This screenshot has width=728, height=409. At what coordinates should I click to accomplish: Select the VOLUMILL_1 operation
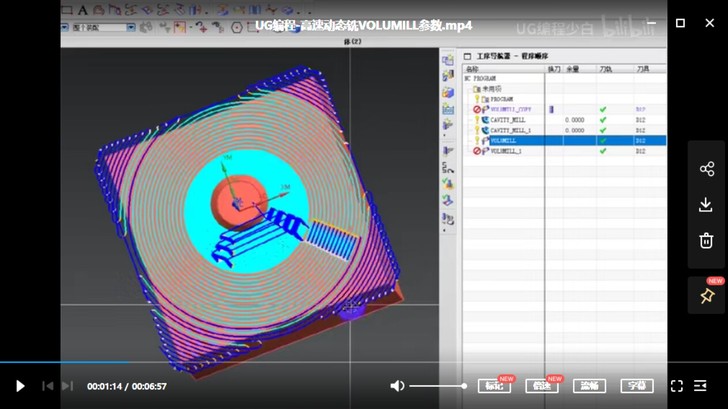pos(511,151)
